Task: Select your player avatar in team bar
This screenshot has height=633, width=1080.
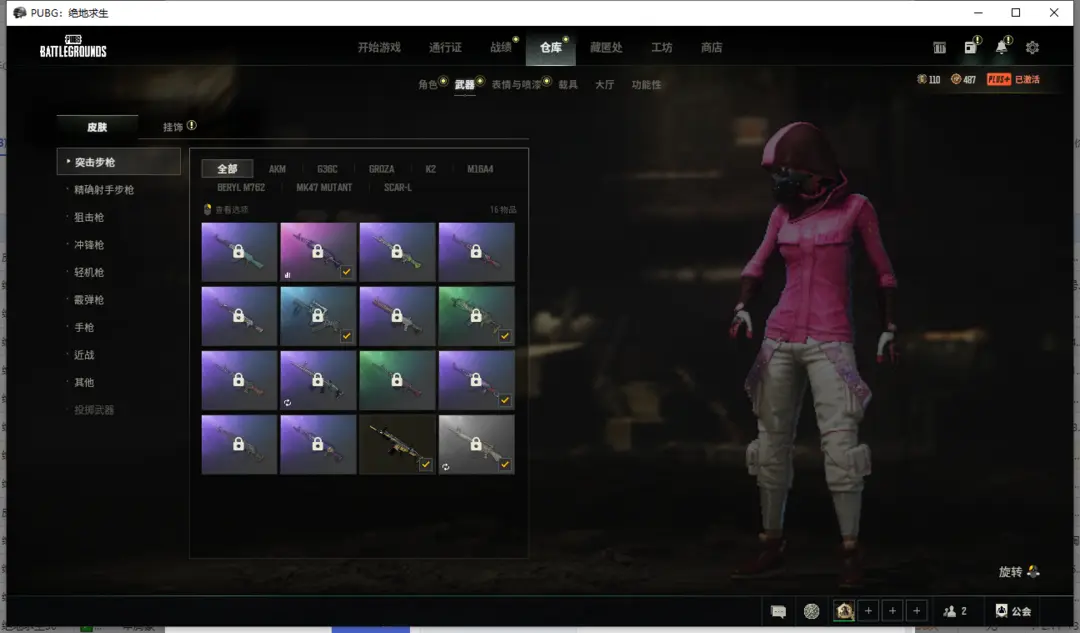Action: (x=844, y=611)
